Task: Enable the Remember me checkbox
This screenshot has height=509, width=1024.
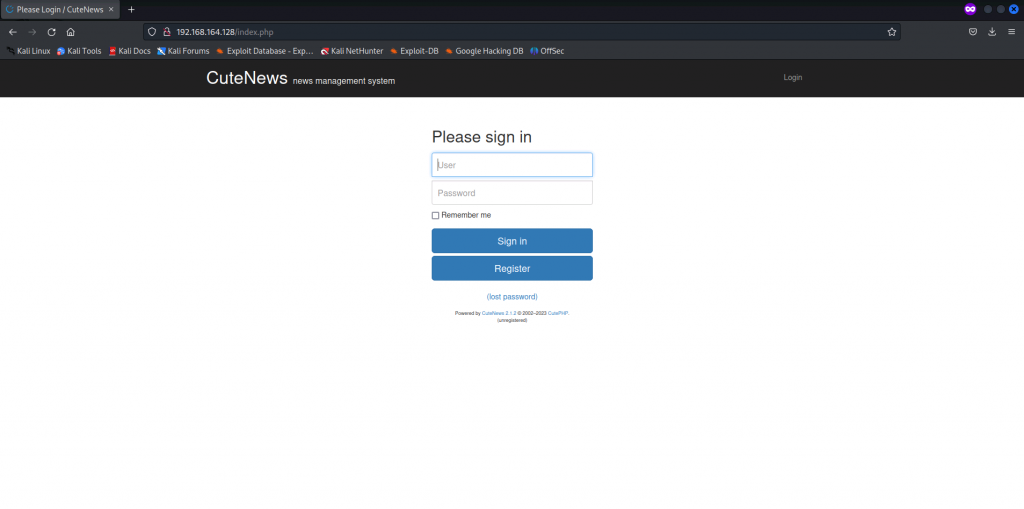Action: [436, 216]
